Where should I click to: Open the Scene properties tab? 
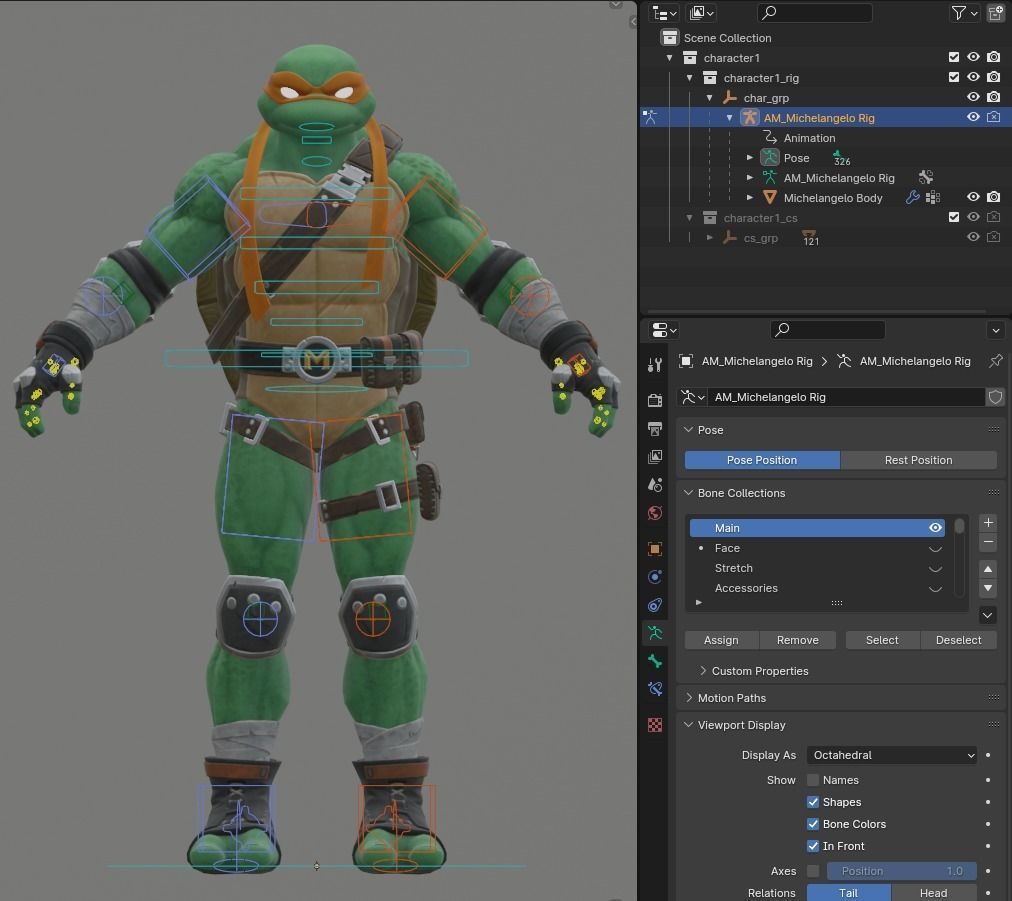654,485
